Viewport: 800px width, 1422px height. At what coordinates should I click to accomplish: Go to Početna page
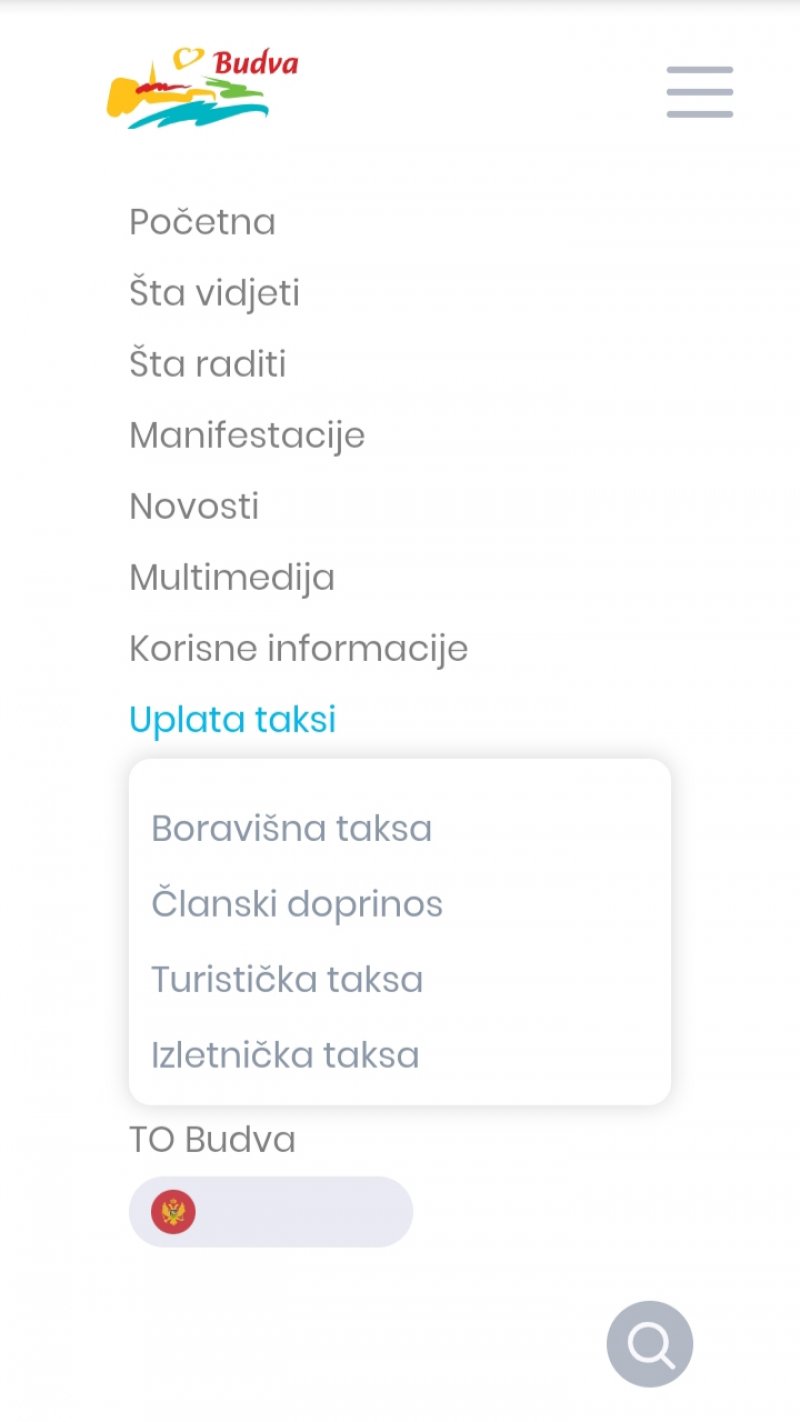coord(202,222)
